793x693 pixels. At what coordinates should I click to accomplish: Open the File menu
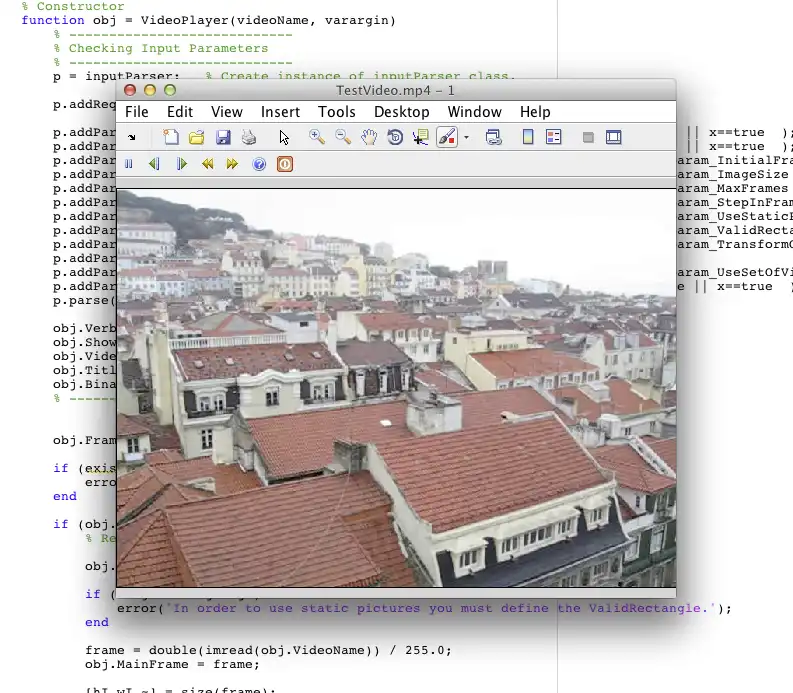click(137, 112)
